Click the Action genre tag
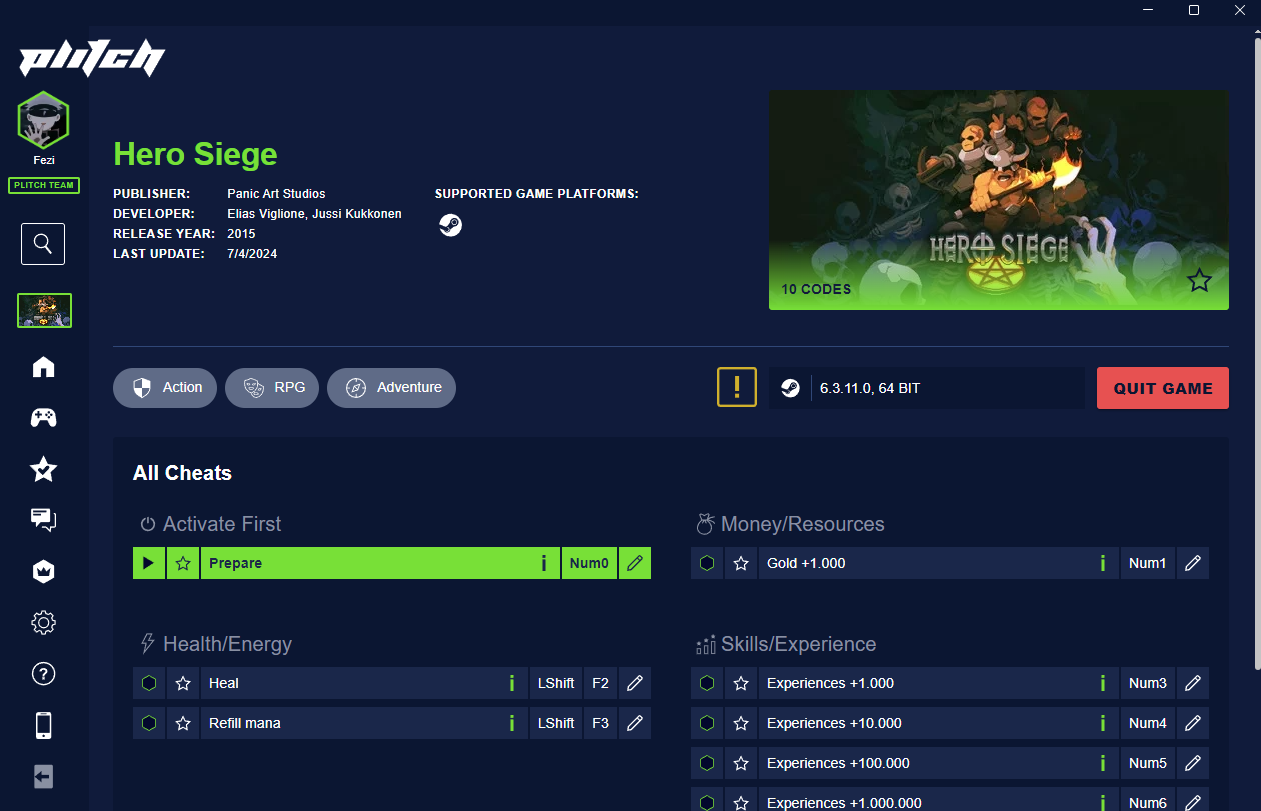Viewport: 1261px width, 811px height. pos(165,387)
